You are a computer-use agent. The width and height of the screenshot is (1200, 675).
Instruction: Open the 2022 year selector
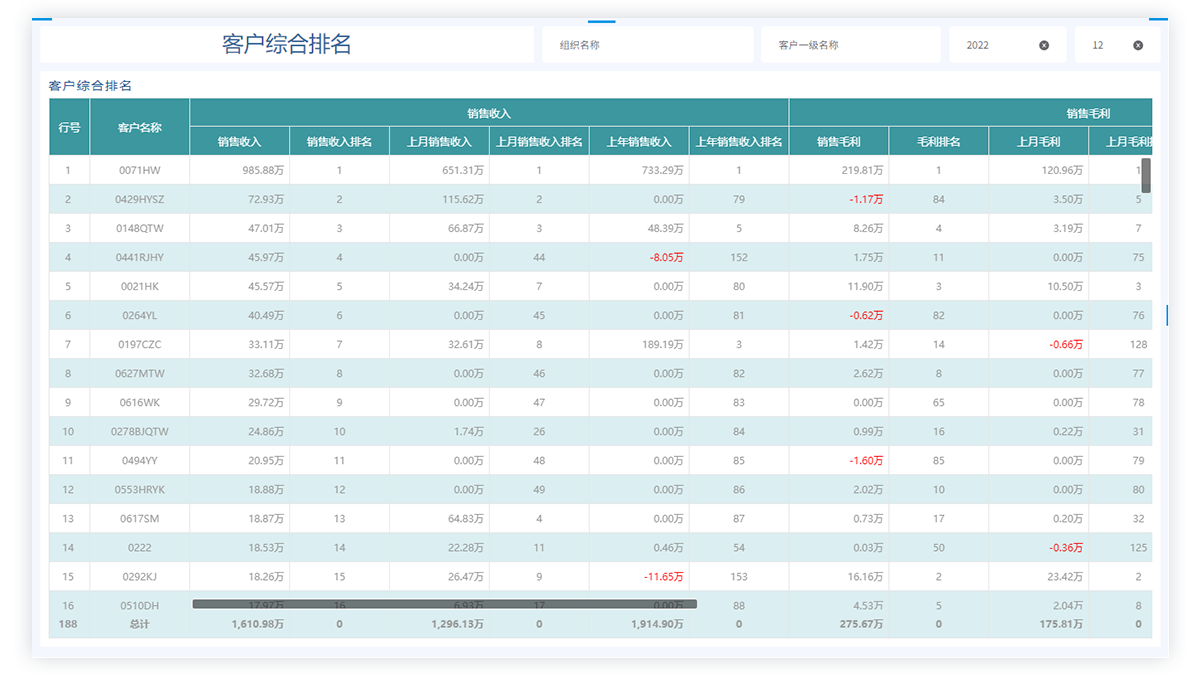coord(995,45)
